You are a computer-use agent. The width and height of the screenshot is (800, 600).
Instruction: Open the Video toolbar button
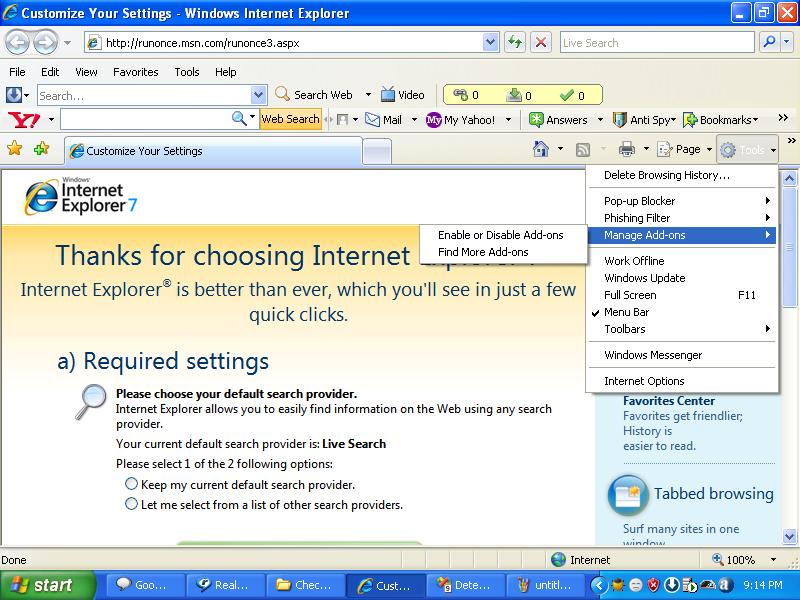pyautogui.click(x=403, y=95)
